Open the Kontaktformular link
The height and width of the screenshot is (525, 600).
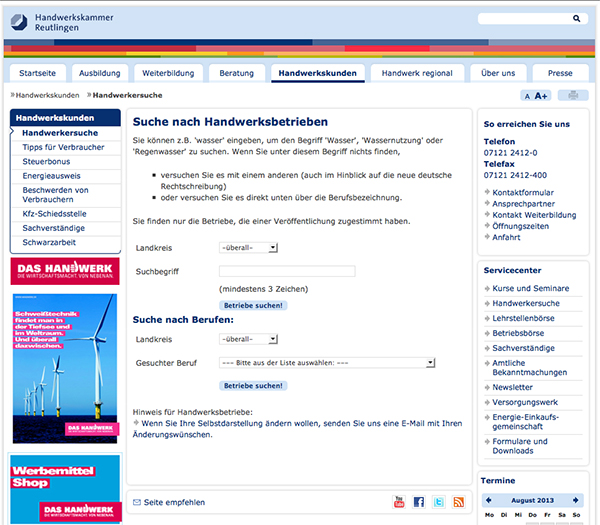click(x=523, y=191)
